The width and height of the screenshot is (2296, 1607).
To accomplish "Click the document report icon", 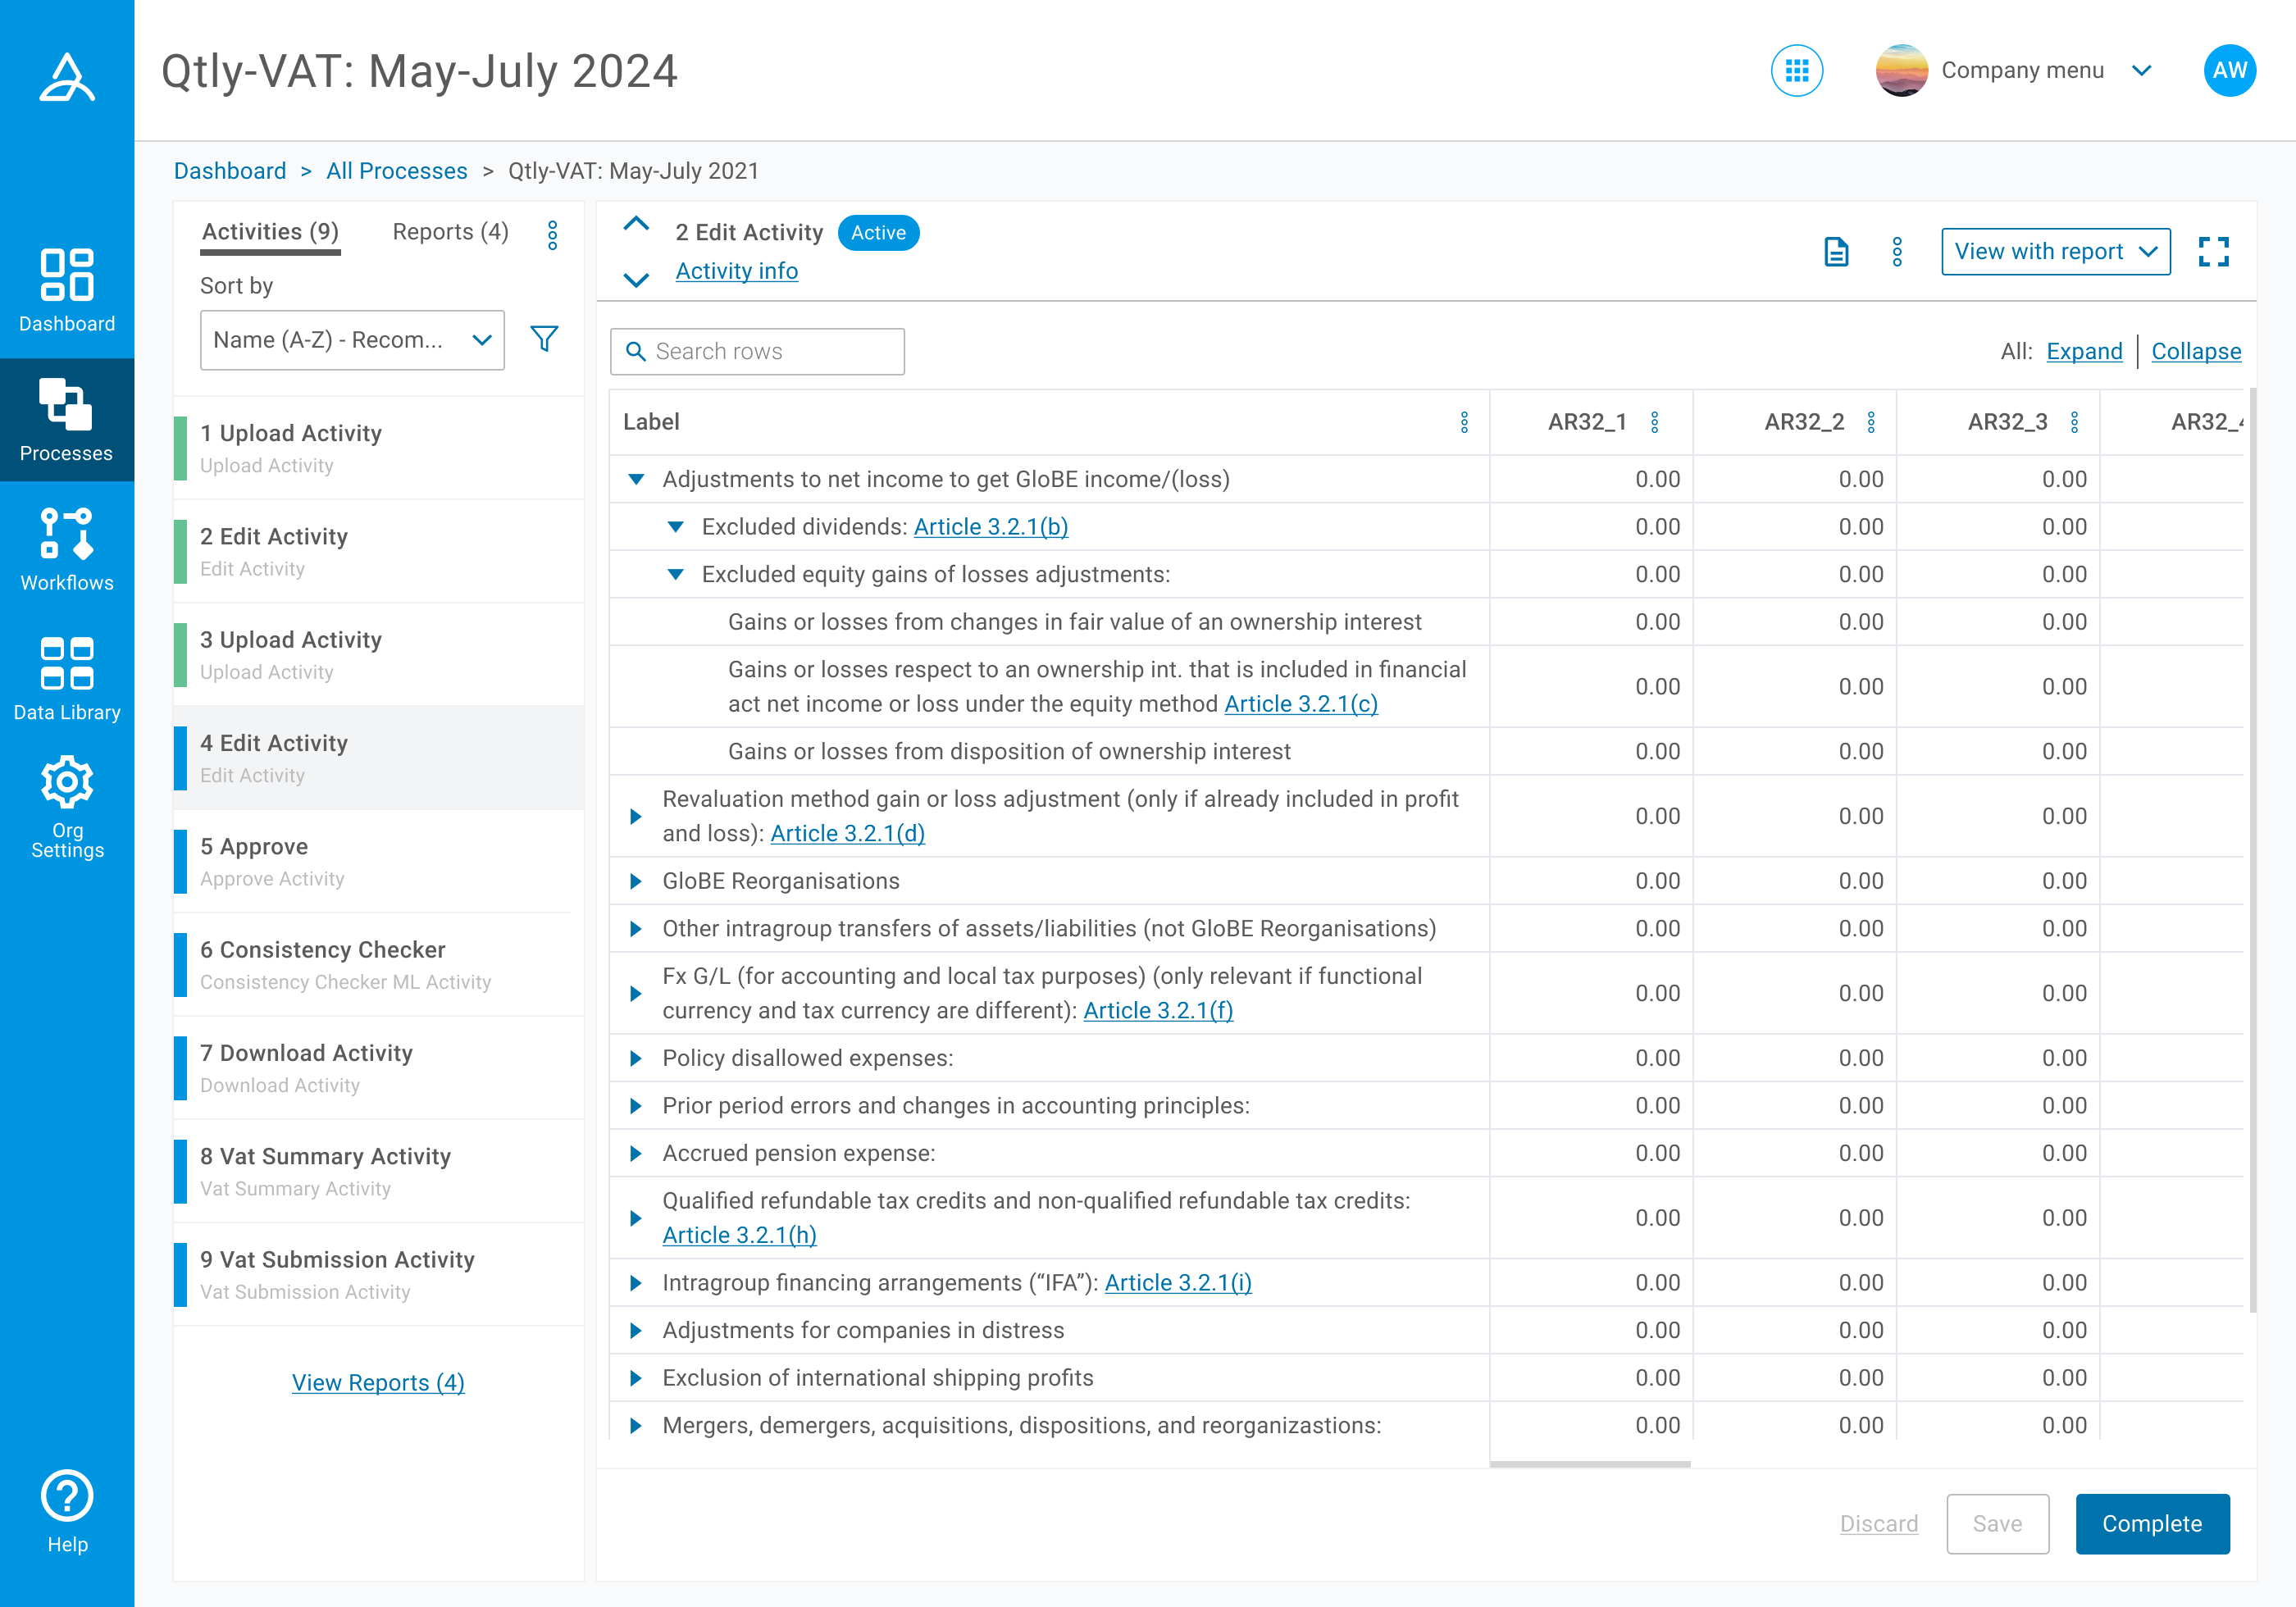I will tap(1836, 252).
